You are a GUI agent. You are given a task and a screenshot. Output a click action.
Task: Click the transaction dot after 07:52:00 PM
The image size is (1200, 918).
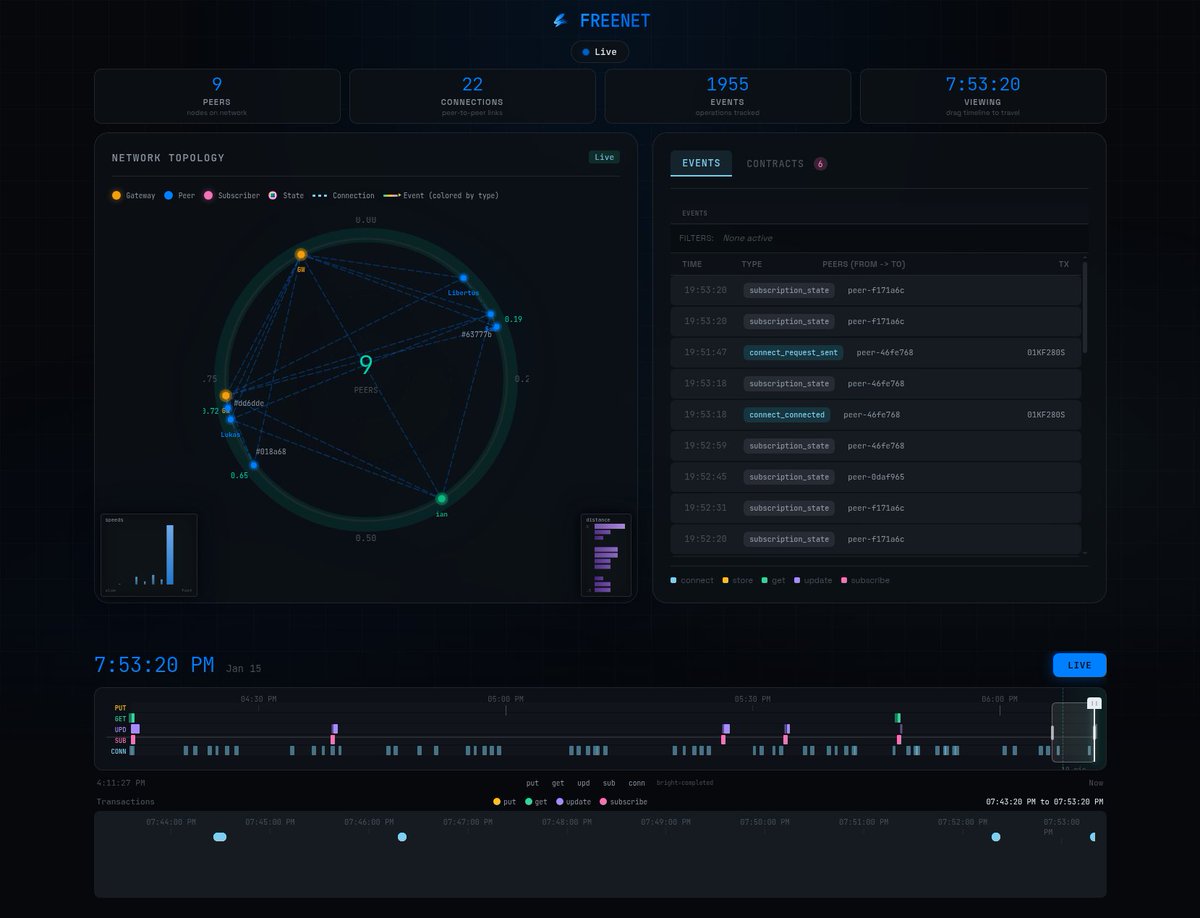coord(996,837)
